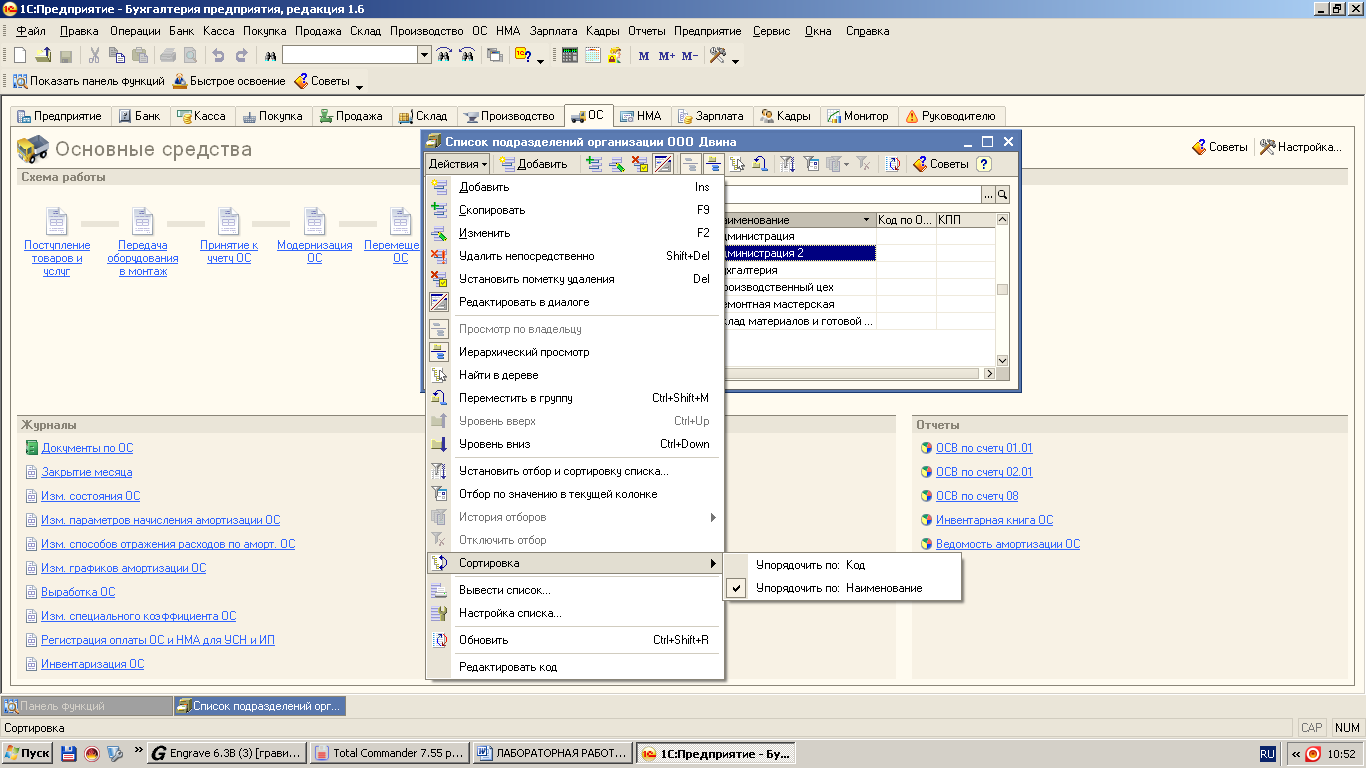Choose Скопировать in the Actions menu
Viewport: 1366px width, 768px height.
[575, 210]
